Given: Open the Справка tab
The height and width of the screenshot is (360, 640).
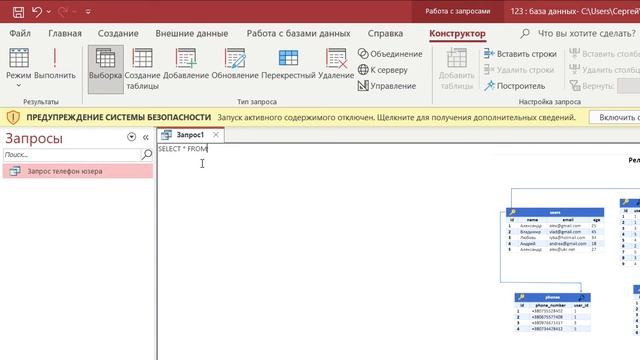Looking at the screenshot, I should coord(385,33).
